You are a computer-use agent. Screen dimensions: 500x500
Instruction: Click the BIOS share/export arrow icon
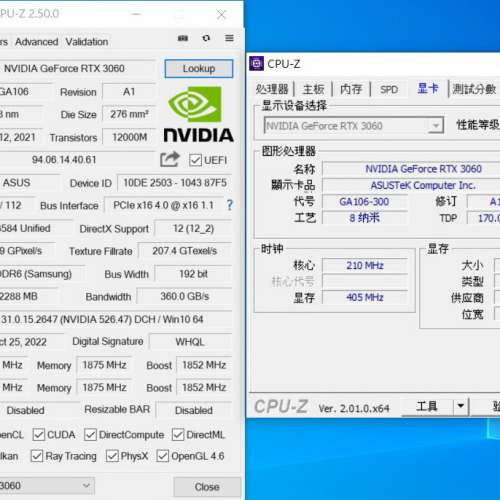tap(170, 159)
